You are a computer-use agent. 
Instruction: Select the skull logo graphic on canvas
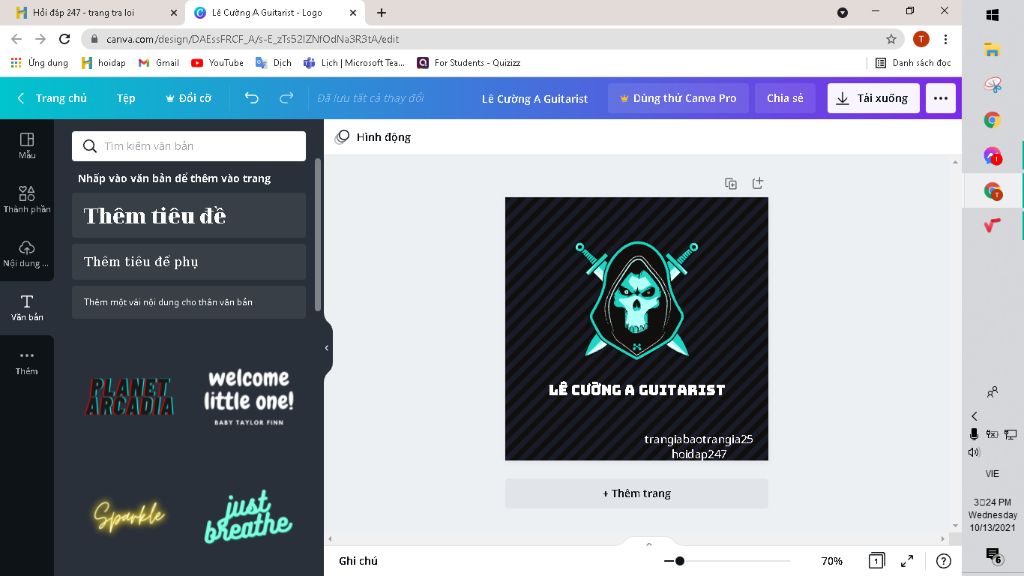(637, 299)
